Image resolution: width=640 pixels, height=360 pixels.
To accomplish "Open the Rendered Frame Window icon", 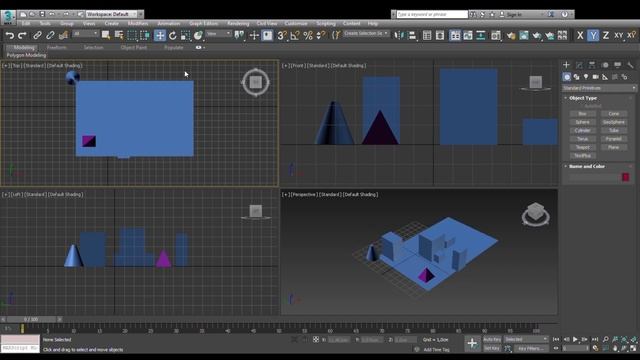I will coord(524,36).
